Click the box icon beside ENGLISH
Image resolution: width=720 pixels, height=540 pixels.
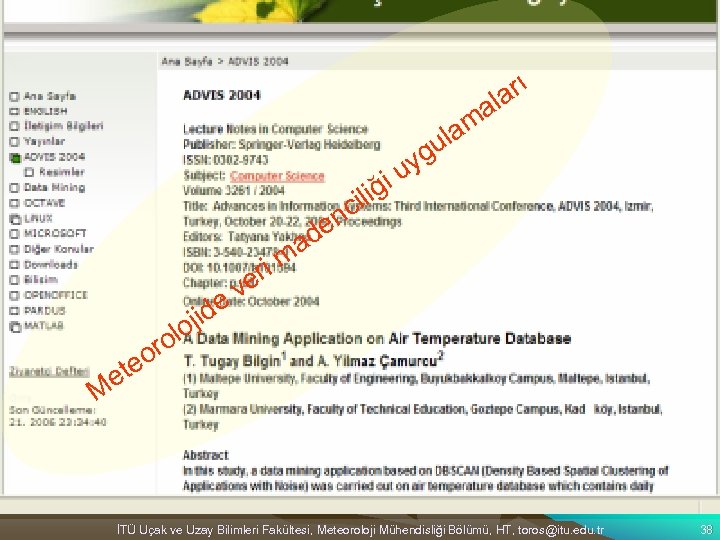tap(14, 112)
